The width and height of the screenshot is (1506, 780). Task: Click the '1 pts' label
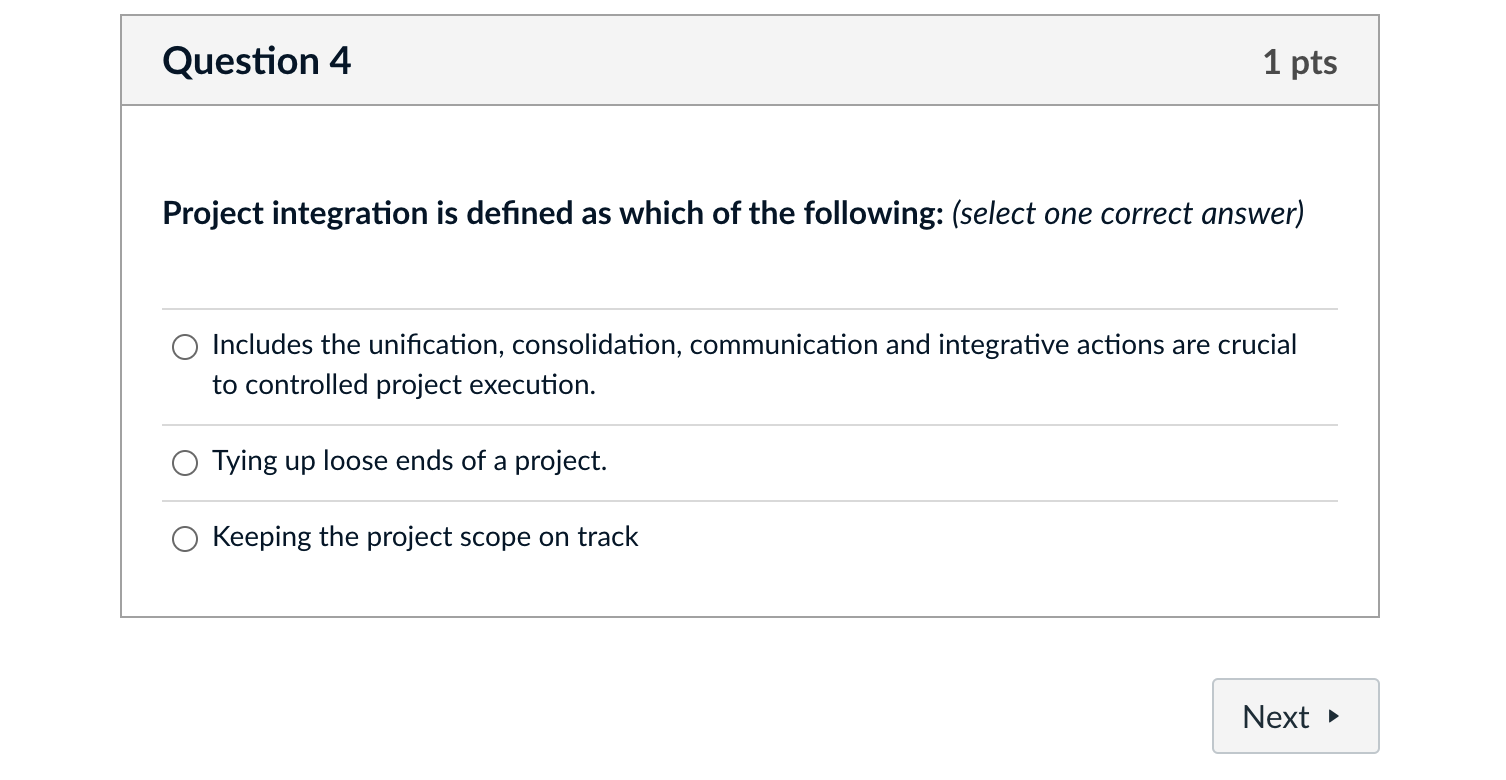click(1300, 61)
